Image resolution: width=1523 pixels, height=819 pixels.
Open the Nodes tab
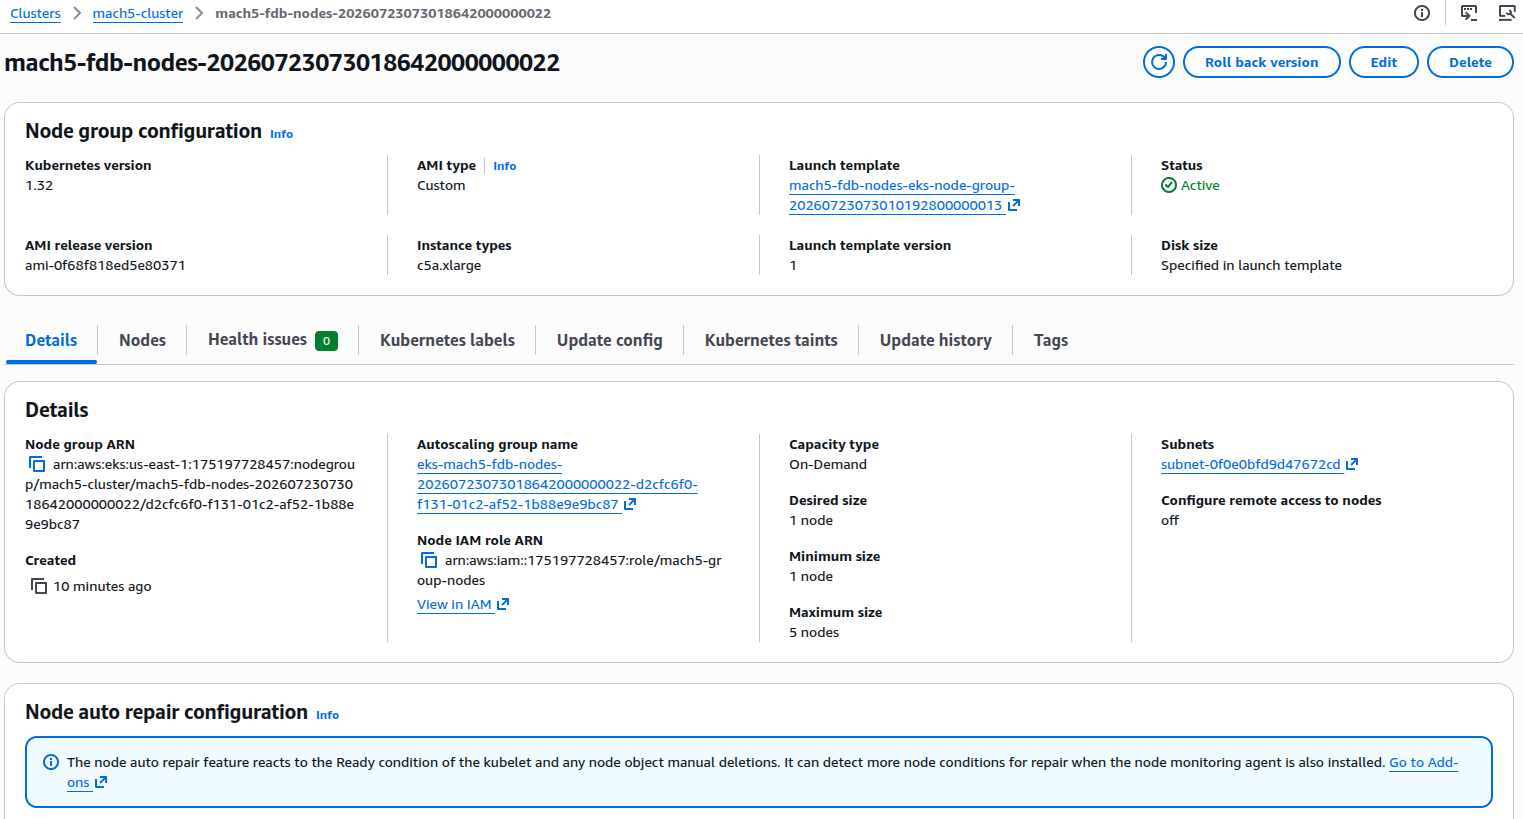(142, 340)
